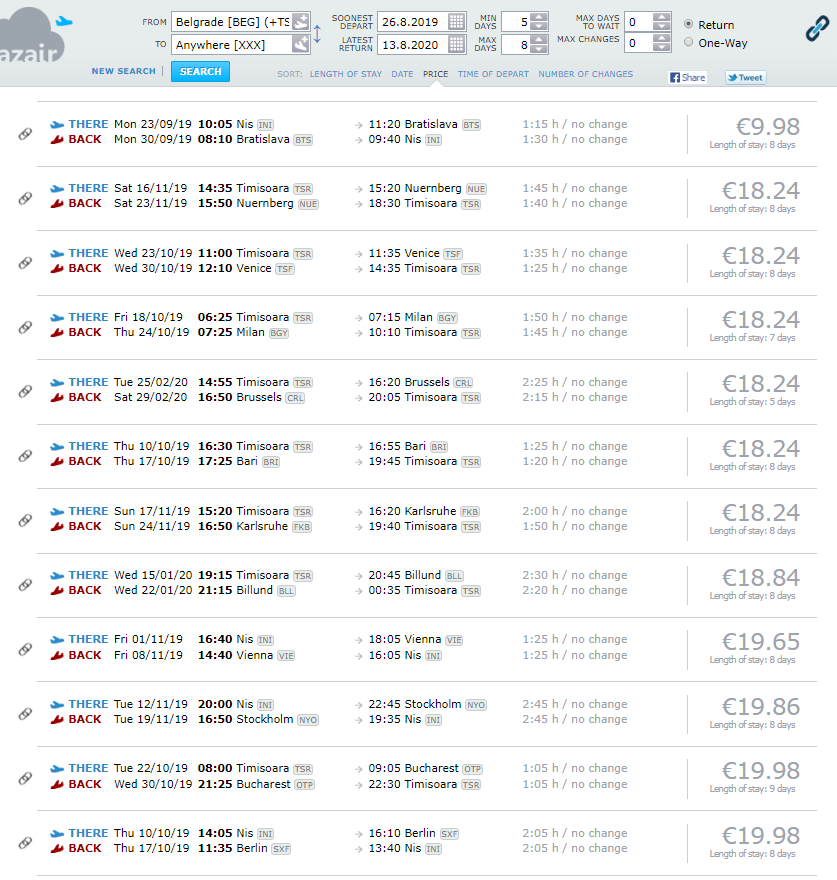Increase Max Days To Wait value
The width and height of the screenshot is (837, 880).
click(x=662, y=17)
